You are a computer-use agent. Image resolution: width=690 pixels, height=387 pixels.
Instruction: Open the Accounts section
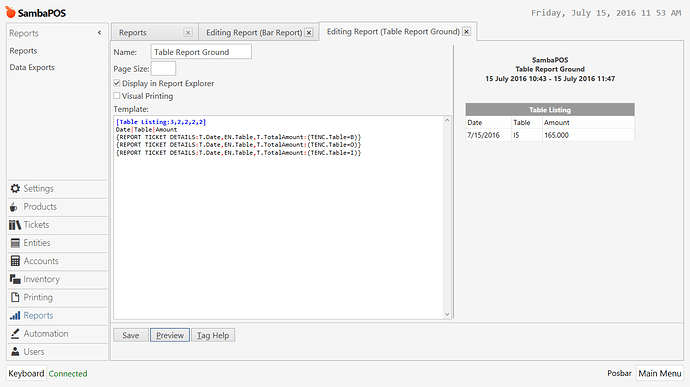click(57, 261)
